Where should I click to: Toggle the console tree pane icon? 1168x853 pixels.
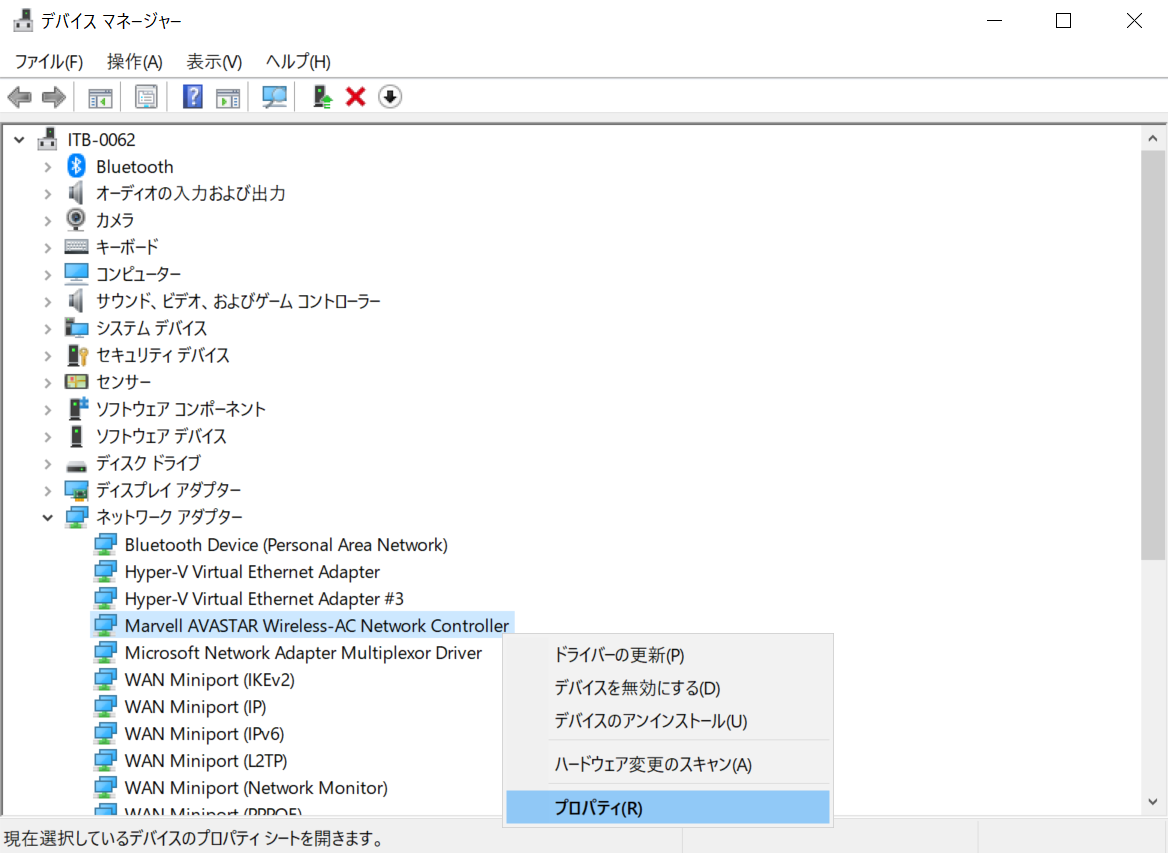coord(100,97)
